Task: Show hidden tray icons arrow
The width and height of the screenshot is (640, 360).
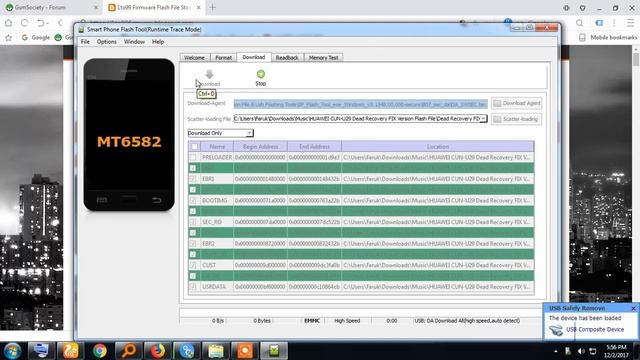Action: [556, 351]
